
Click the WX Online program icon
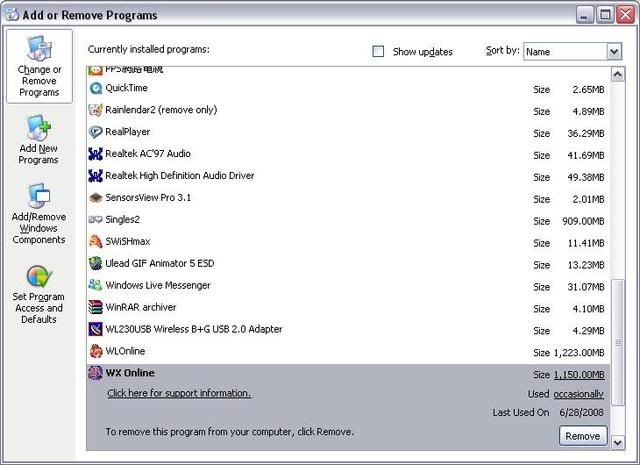[96, 373]
